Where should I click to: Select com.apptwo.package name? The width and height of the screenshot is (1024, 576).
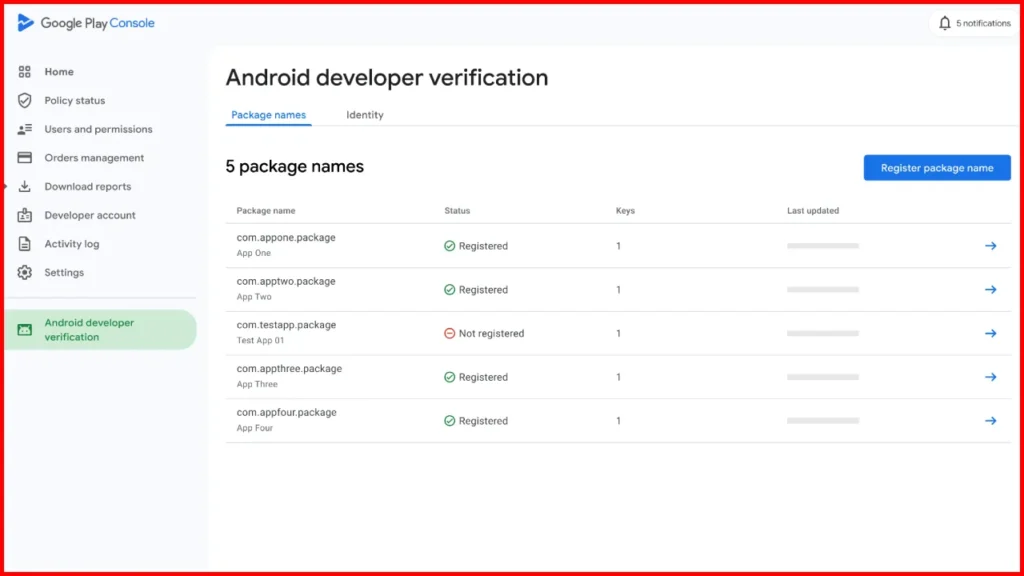[286, 281]
